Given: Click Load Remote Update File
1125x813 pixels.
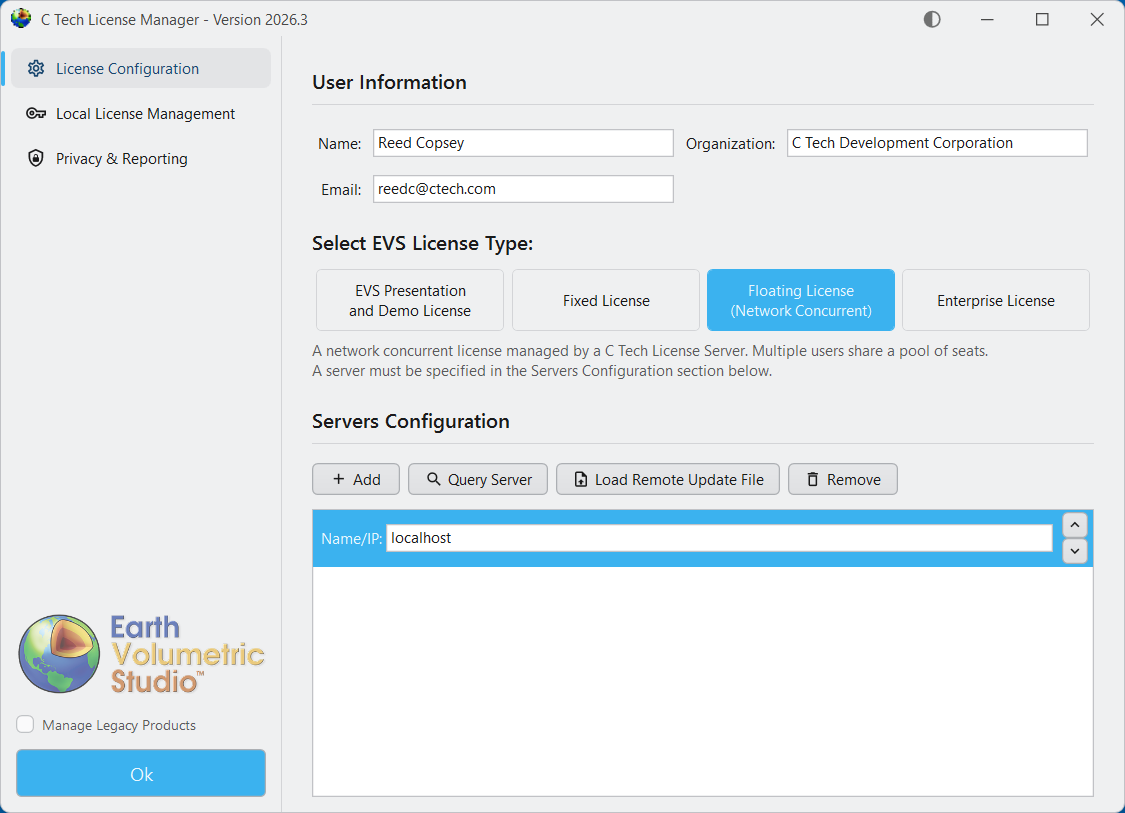Looking at the screenshot, I should click(667, 479).
